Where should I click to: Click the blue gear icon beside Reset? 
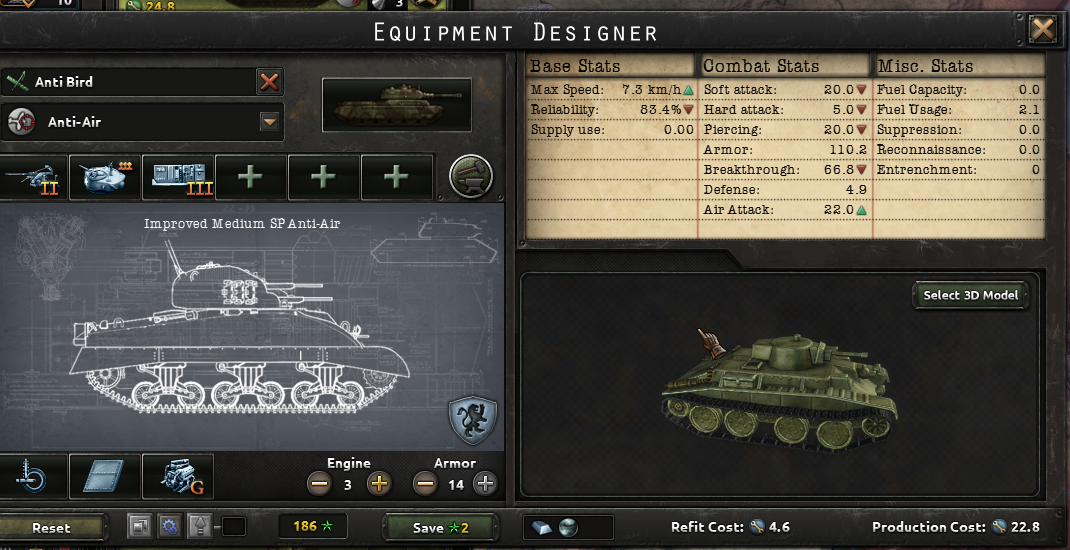click(169, 527)
